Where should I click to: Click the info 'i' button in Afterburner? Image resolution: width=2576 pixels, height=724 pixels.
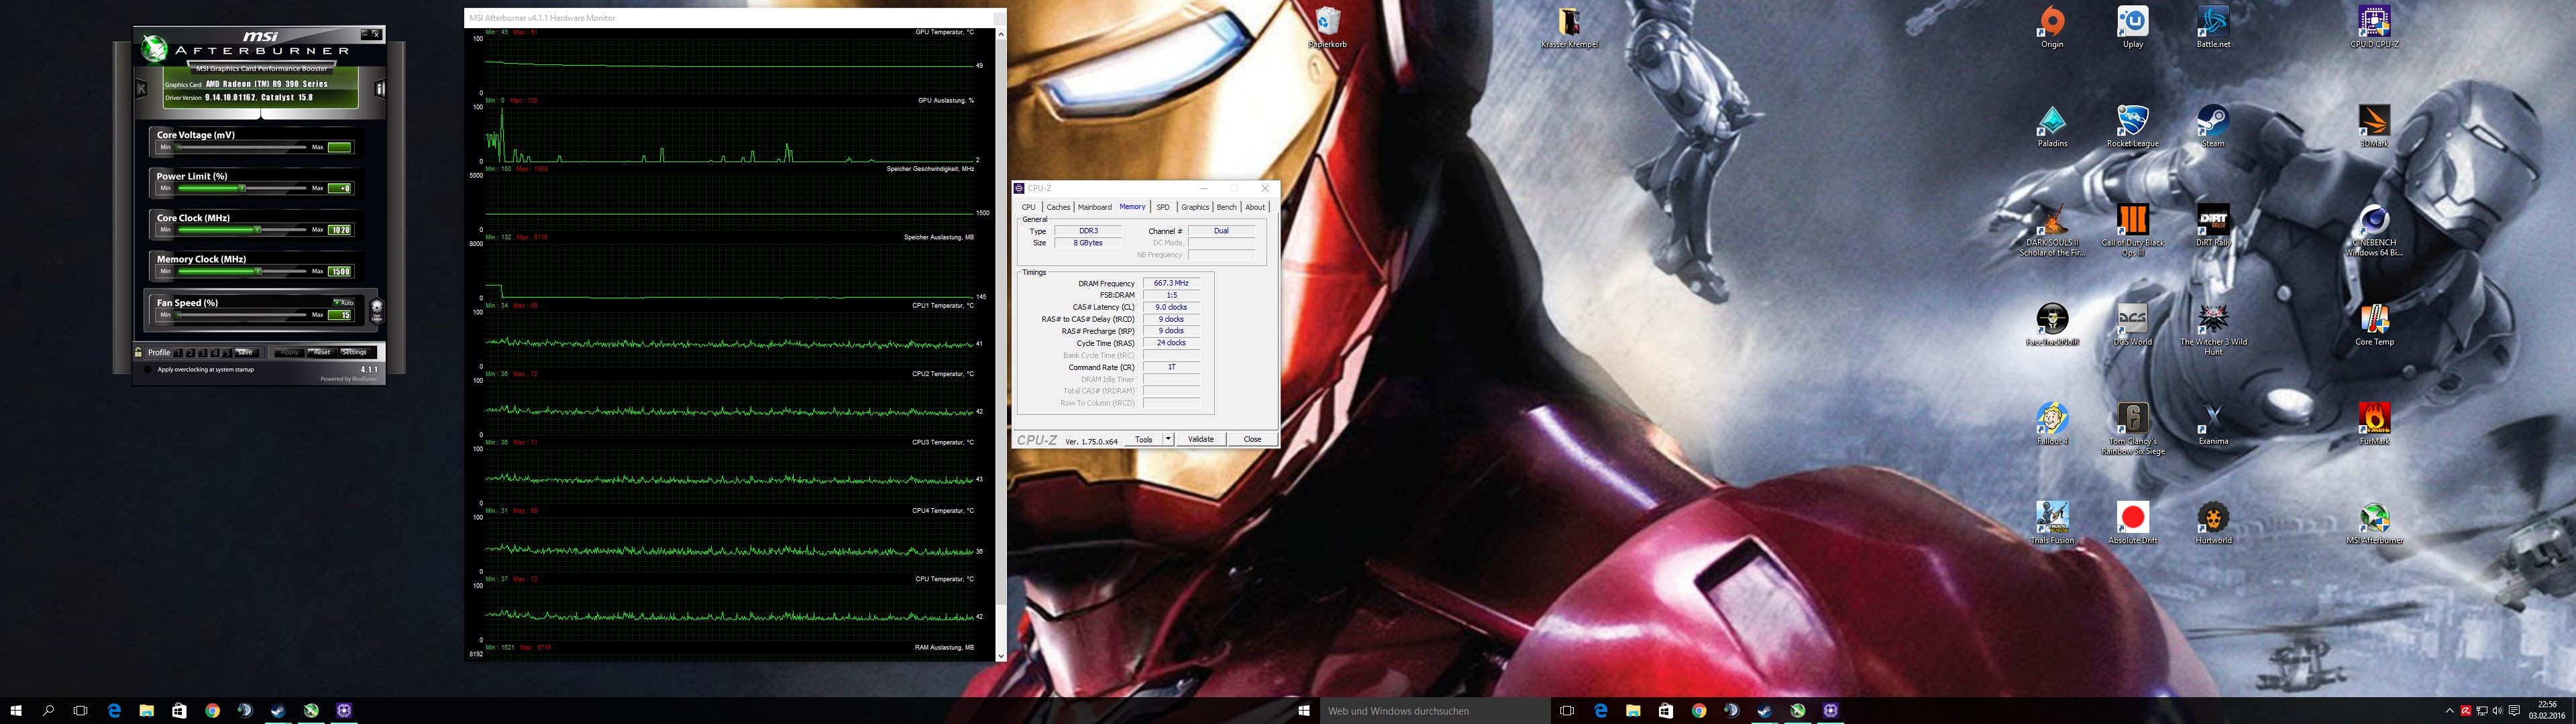point(380,89)
